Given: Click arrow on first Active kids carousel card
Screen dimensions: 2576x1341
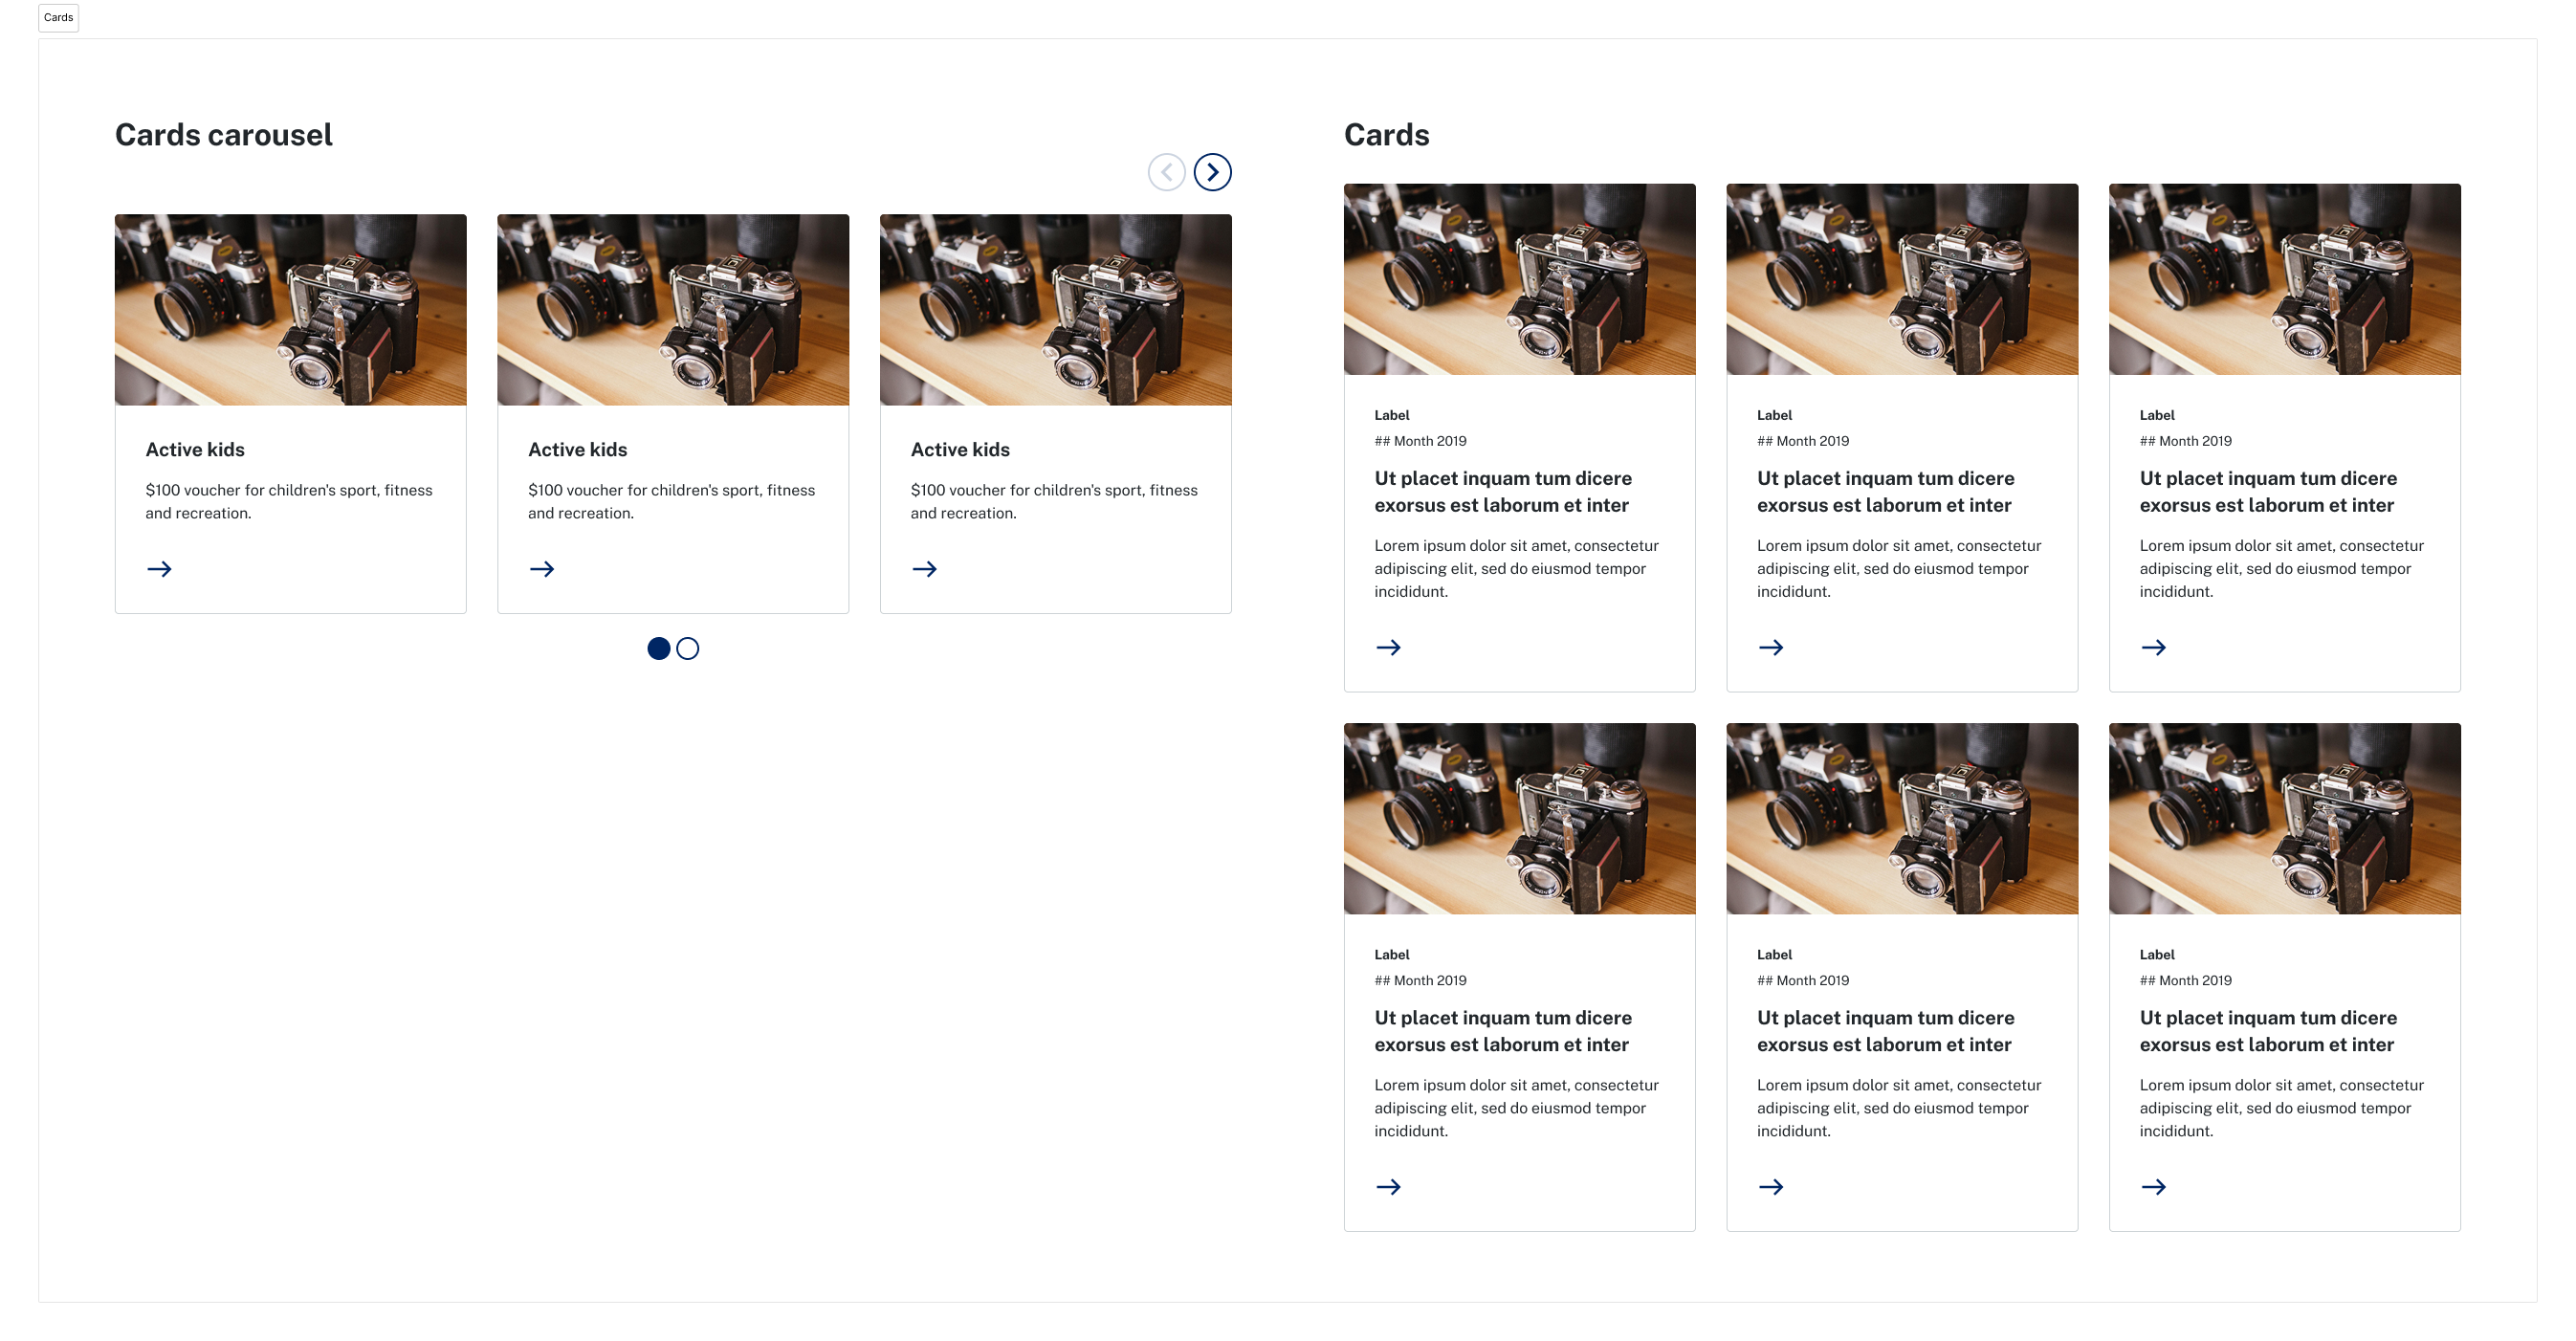Looking at the screenshot, I should (x=159, y=569).
